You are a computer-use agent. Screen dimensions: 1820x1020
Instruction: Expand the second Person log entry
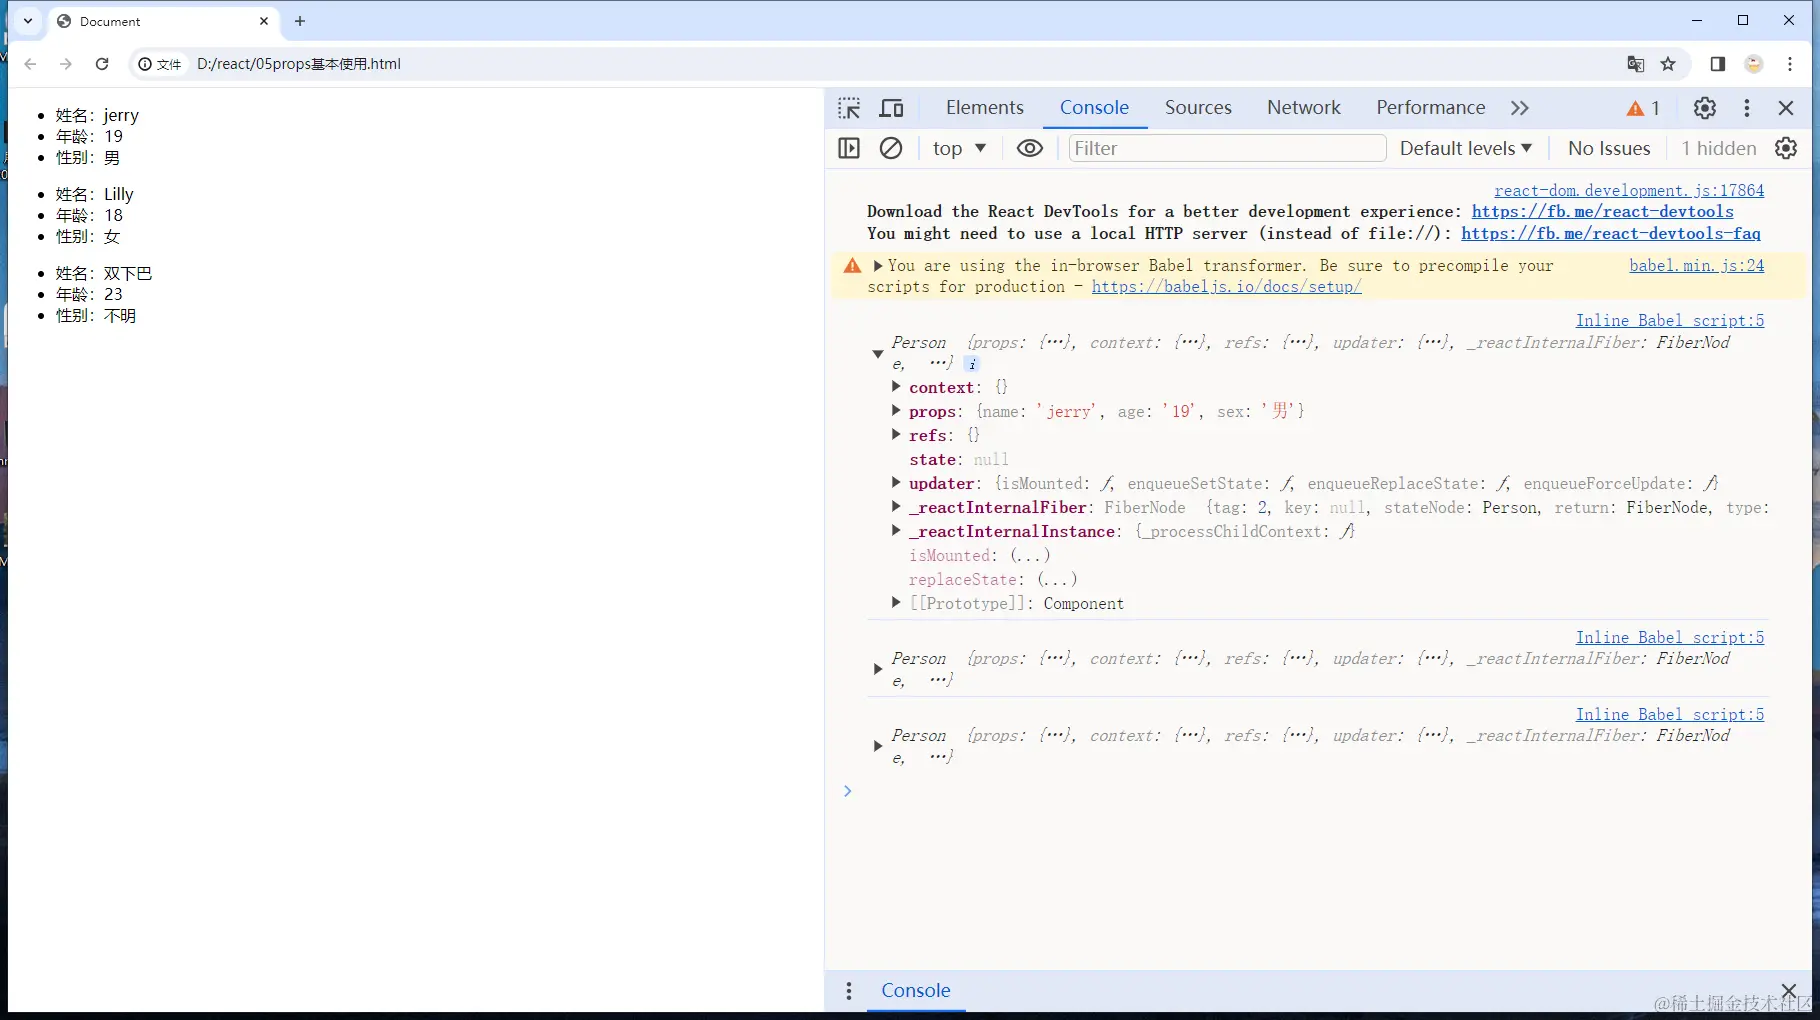click(877, 669)
